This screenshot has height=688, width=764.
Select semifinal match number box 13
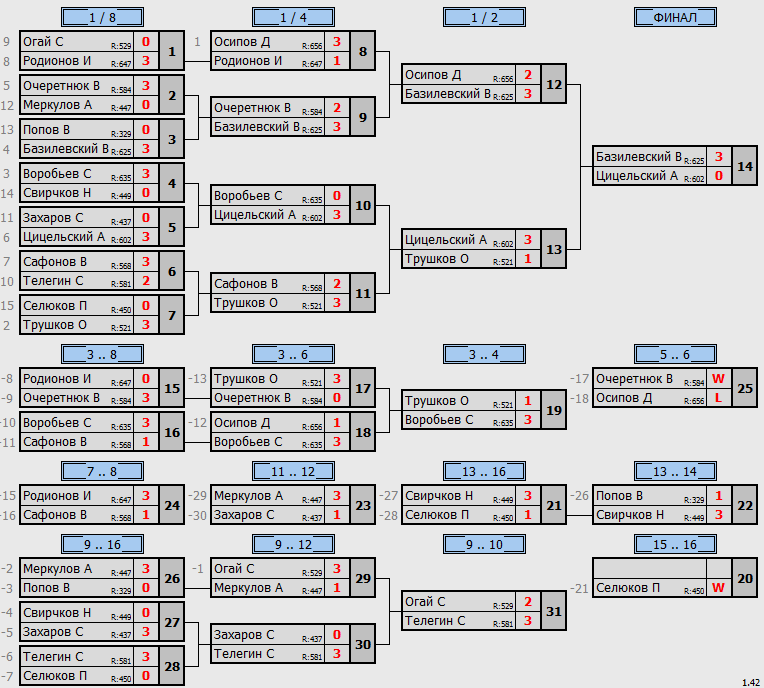coord(554,249)
